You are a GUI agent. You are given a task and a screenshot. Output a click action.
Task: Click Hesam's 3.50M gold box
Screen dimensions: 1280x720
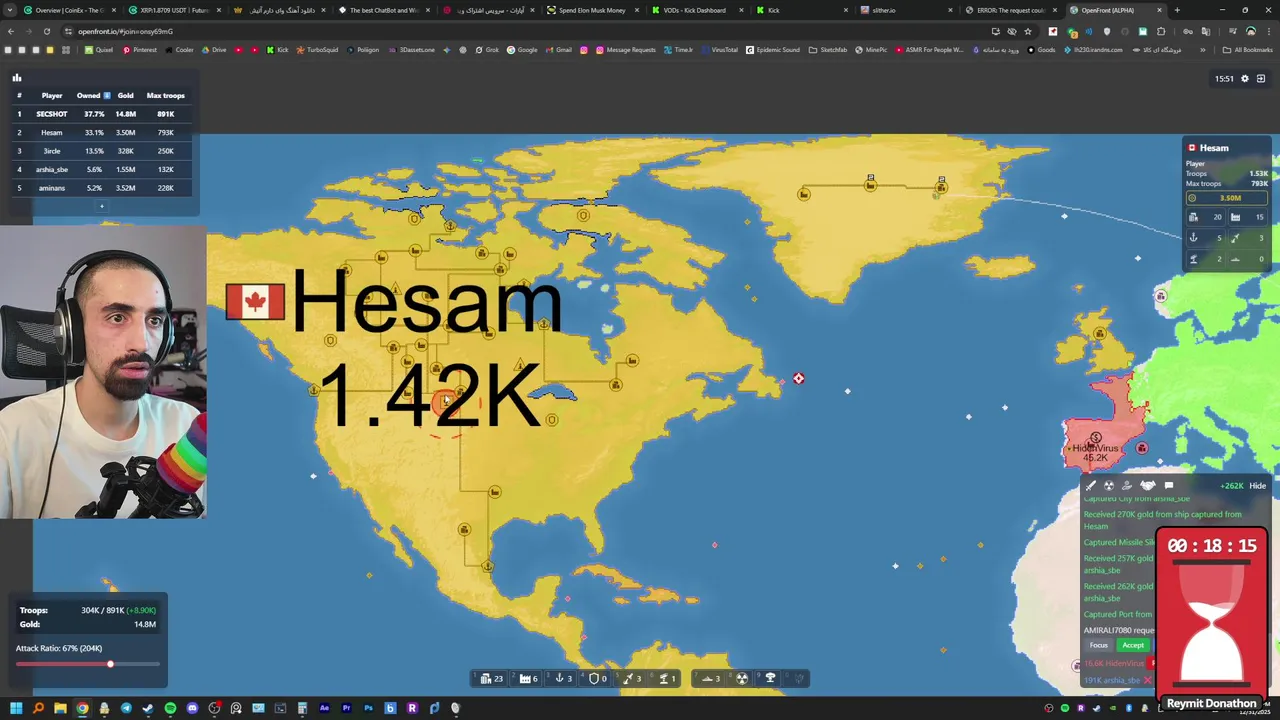(x=1228, y=198)
